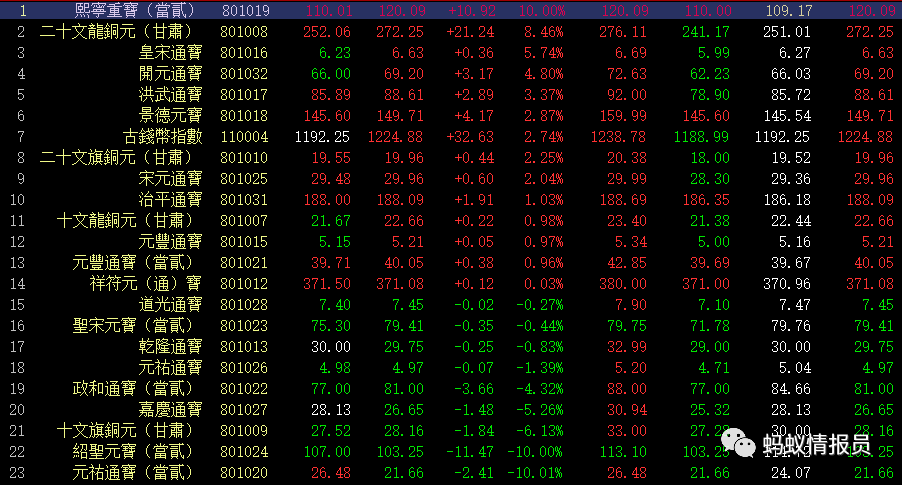This screenshot has height=485, width=902.
Task: Open 十文龍銅元（甘肅） entry
Action: pos(125,221)
